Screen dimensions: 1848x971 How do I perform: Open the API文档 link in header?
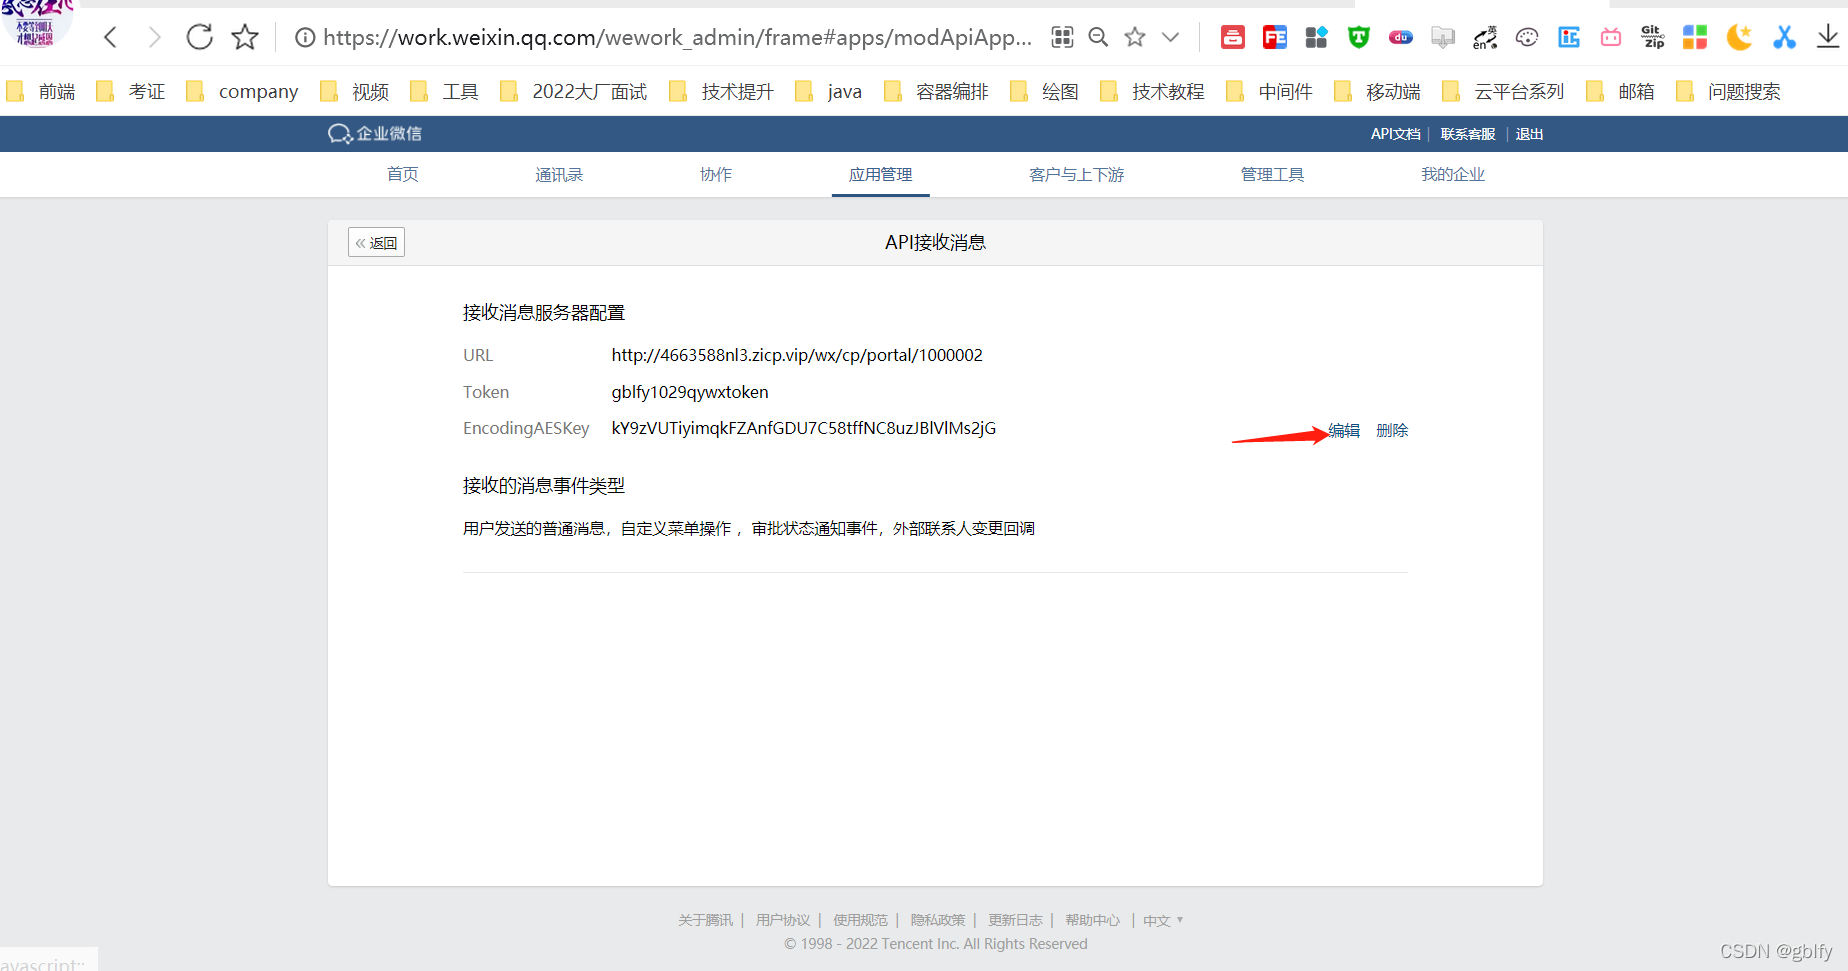[1395, 134]
